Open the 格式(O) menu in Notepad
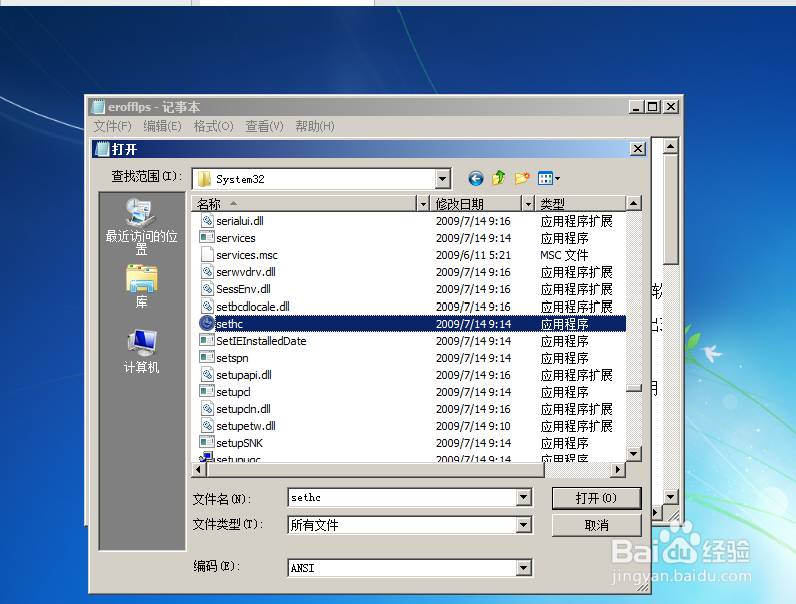 213,126
